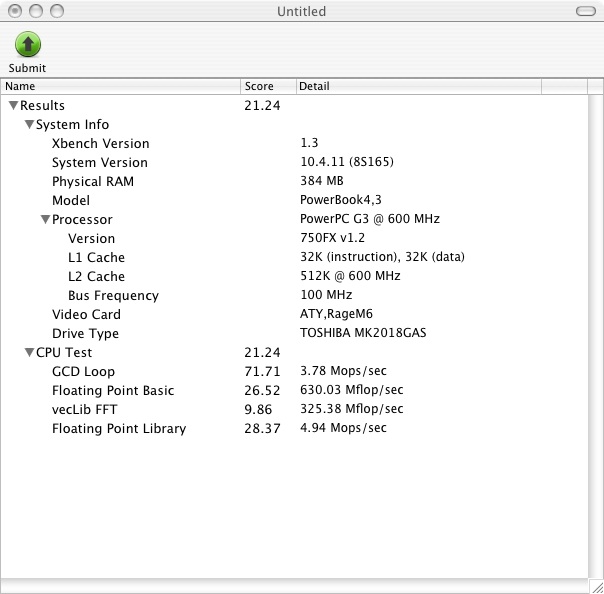Viewport: 604px width, 594px height.
Task: Select the GCD Loop result row
Action: (x=83, y=372)
